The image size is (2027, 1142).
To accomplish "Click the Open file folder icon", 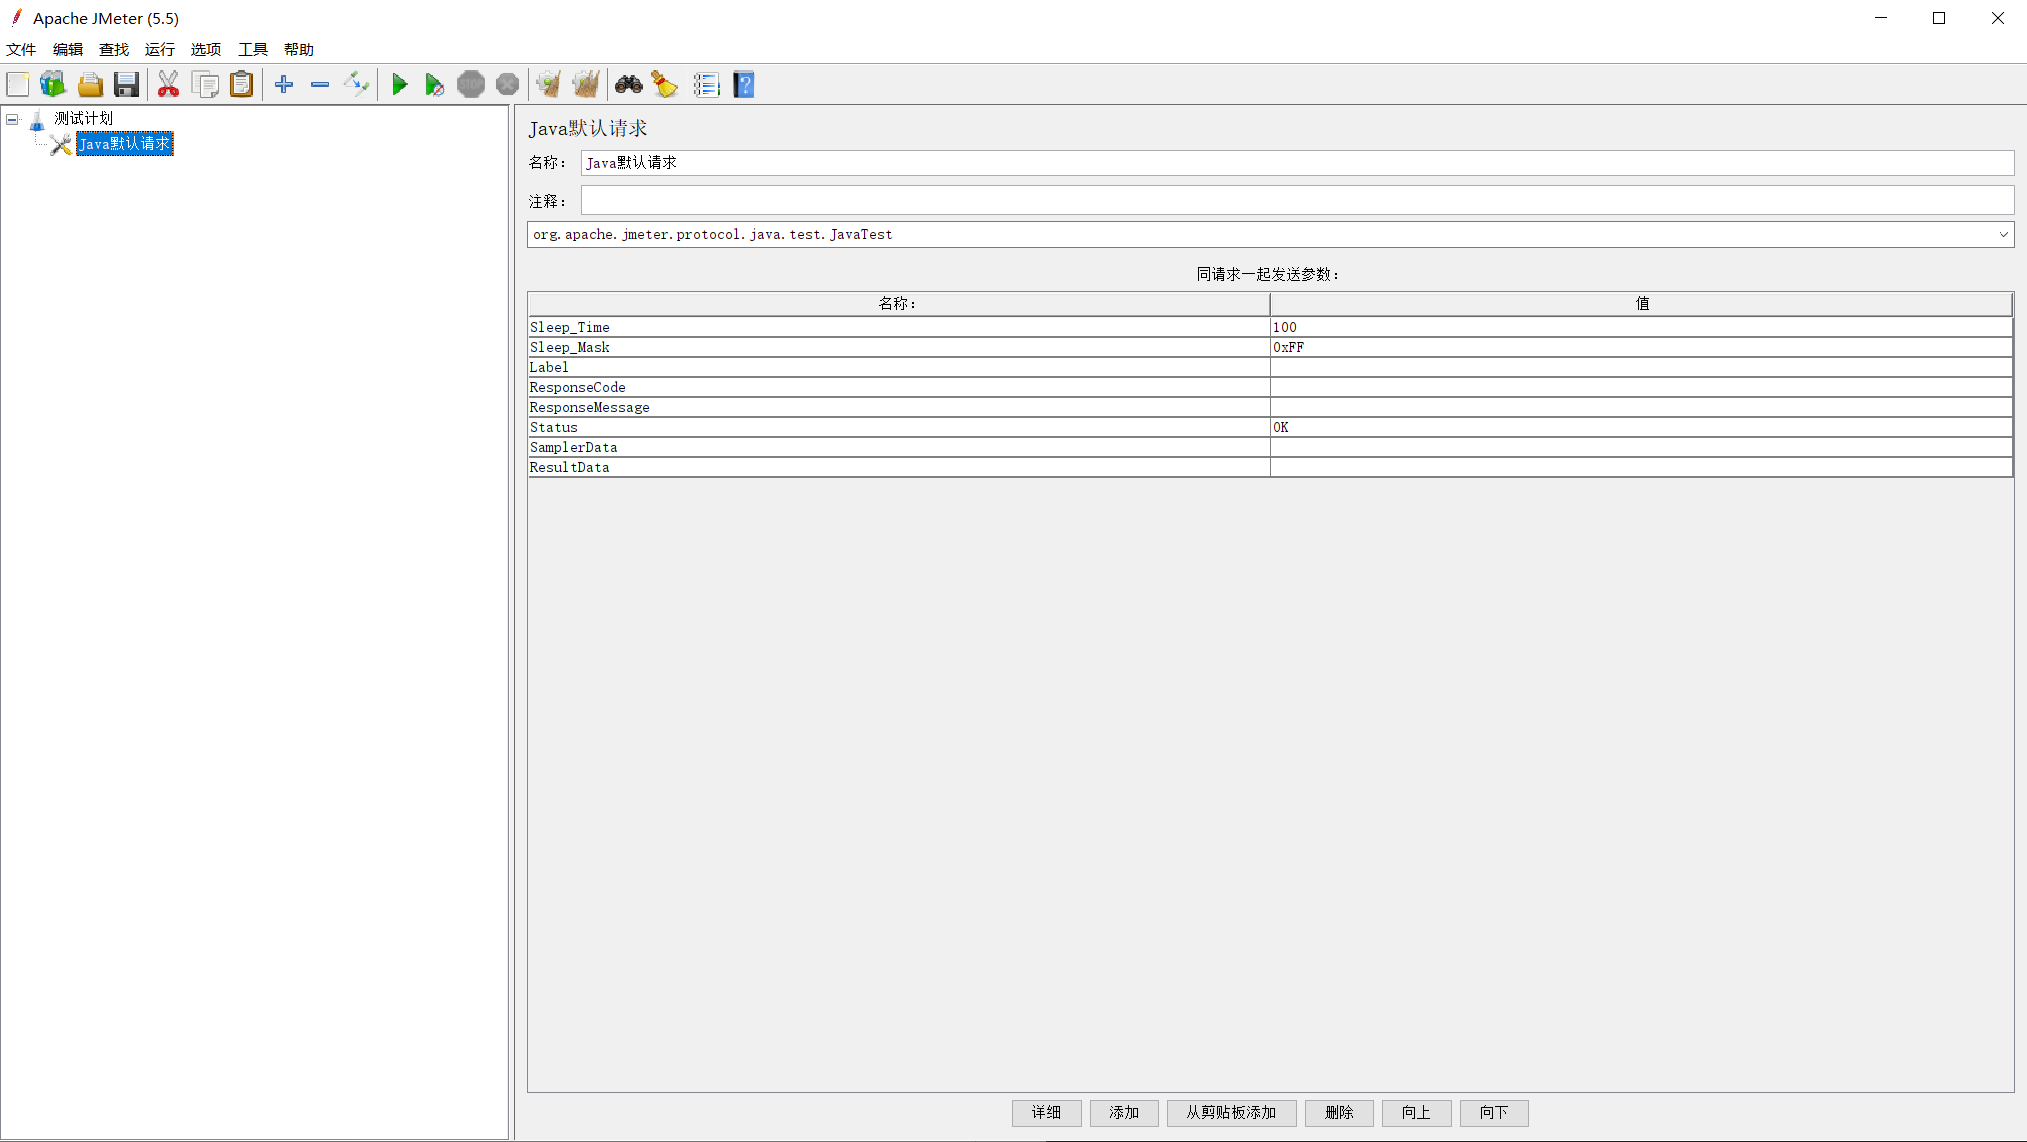I will (x=90, y=85).
